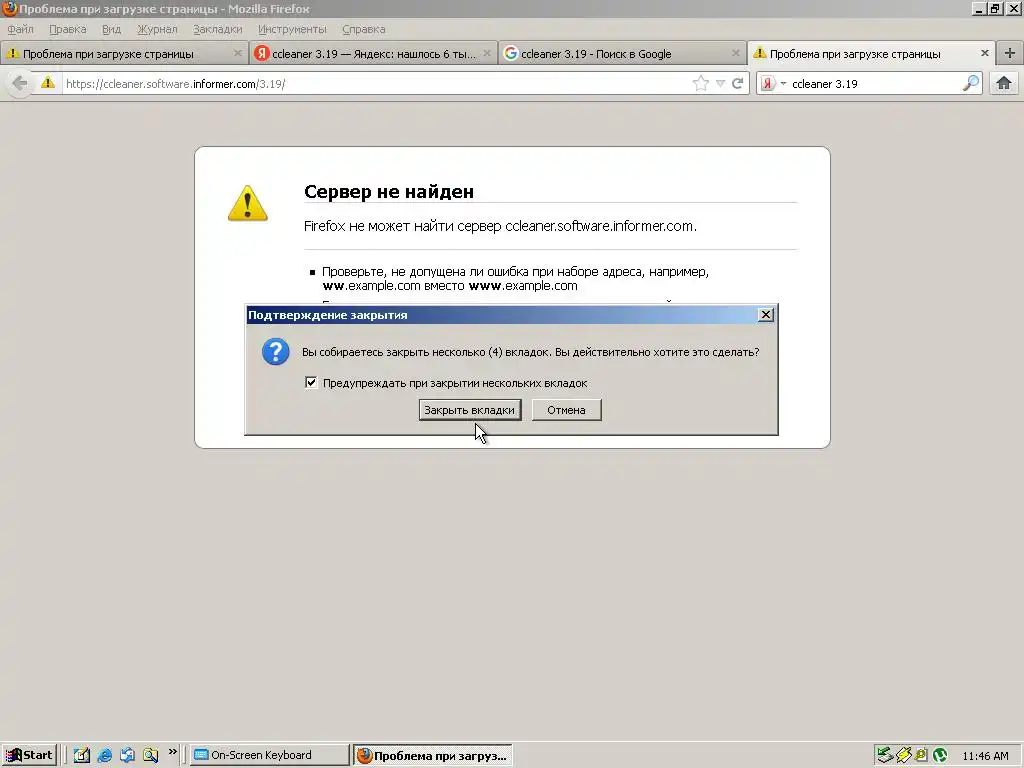
Task: Click the fourth quick launch search icon
Action: (x=150, y=756)
